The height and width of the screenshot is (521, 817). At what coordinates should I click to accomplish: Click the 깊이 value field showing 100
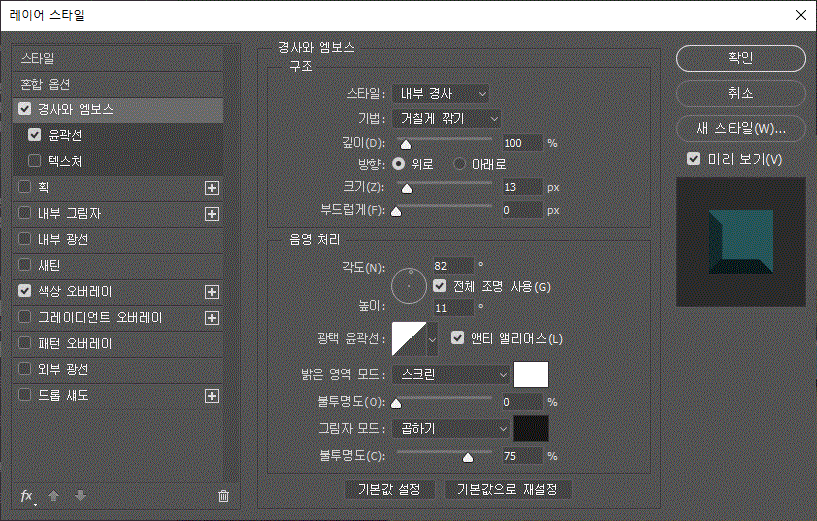tap(522, 143)
